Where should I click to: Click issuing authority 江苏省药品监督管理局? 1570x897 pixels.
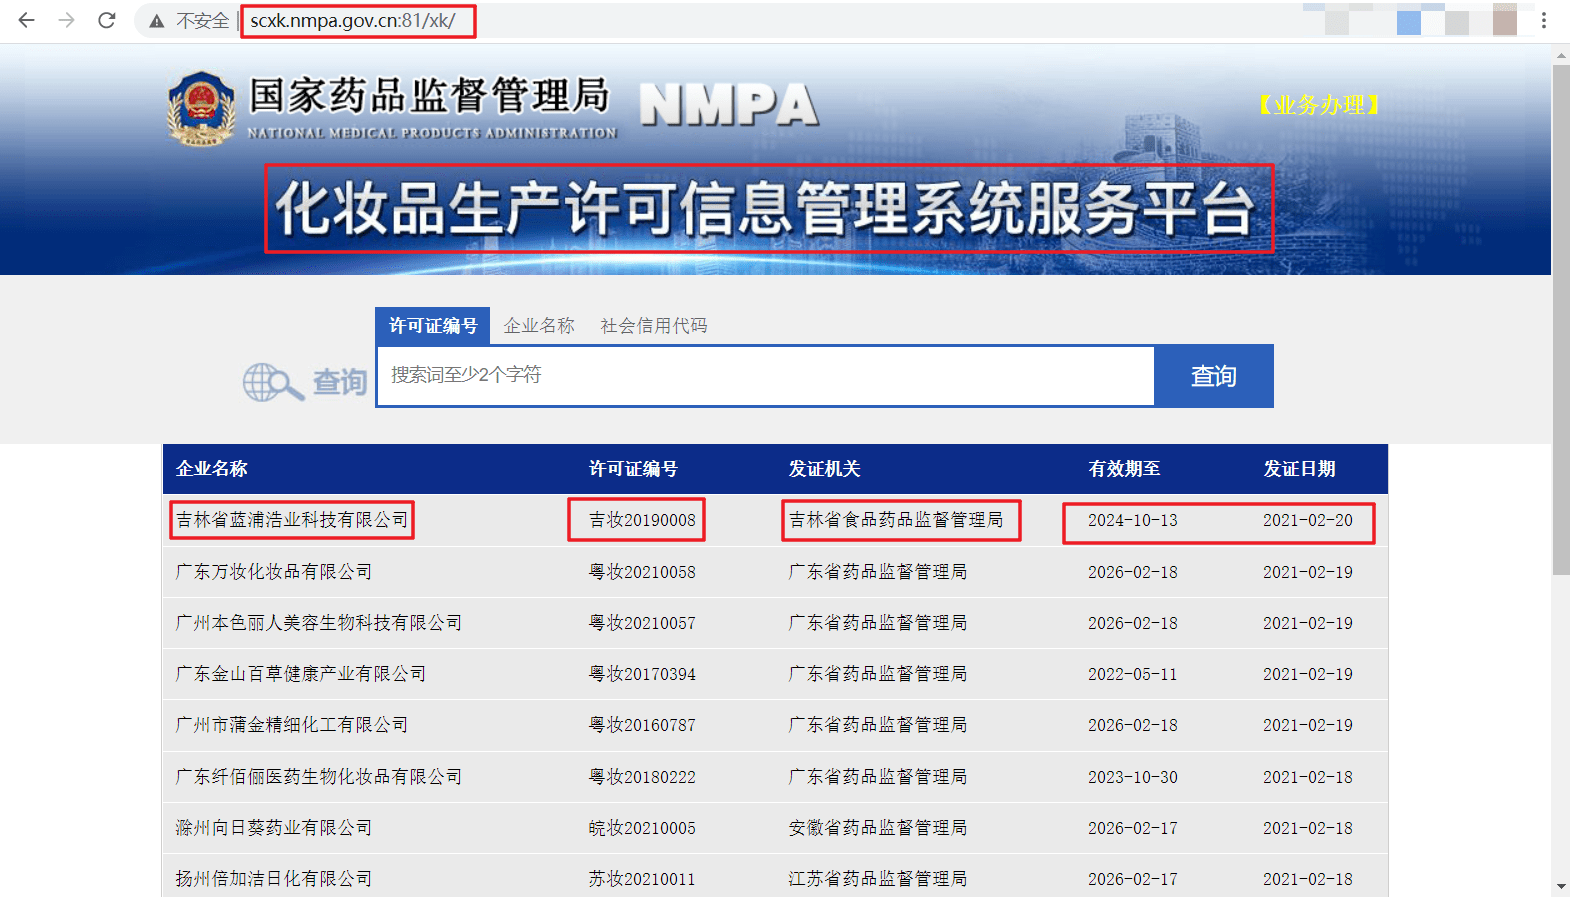(x=878, y=879)
